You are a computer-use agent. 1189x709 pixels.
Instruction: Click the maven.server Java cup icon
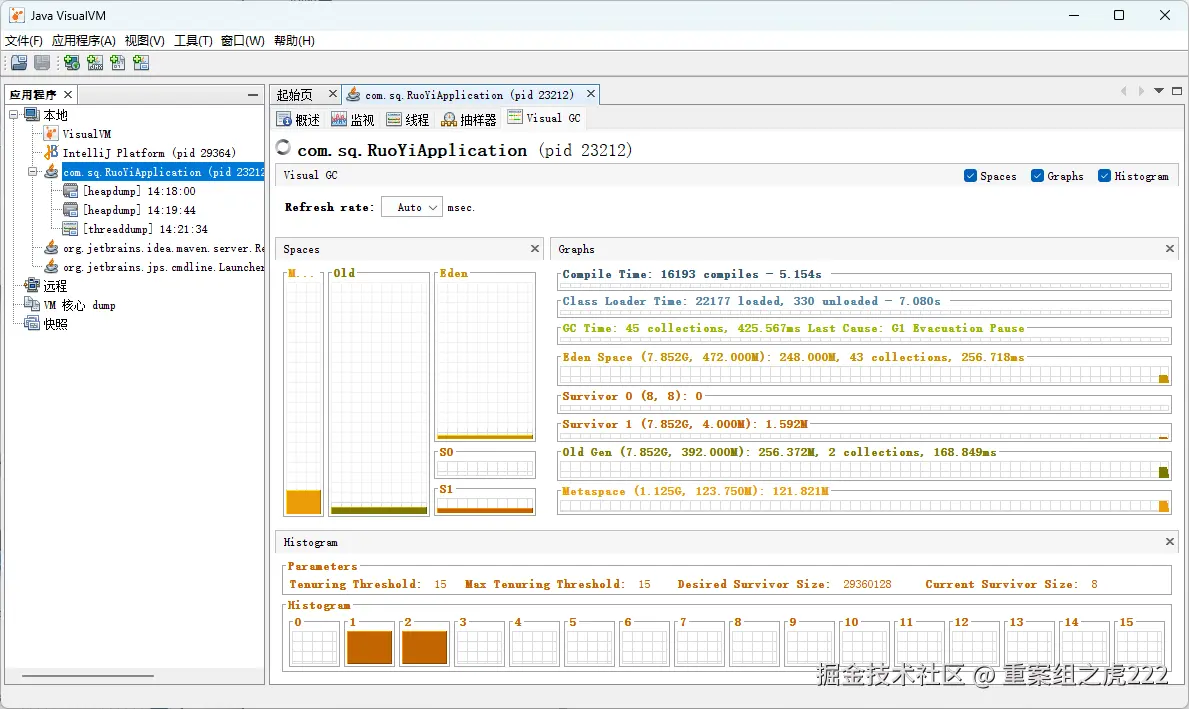pyautogui.click(x=51, y=248)
